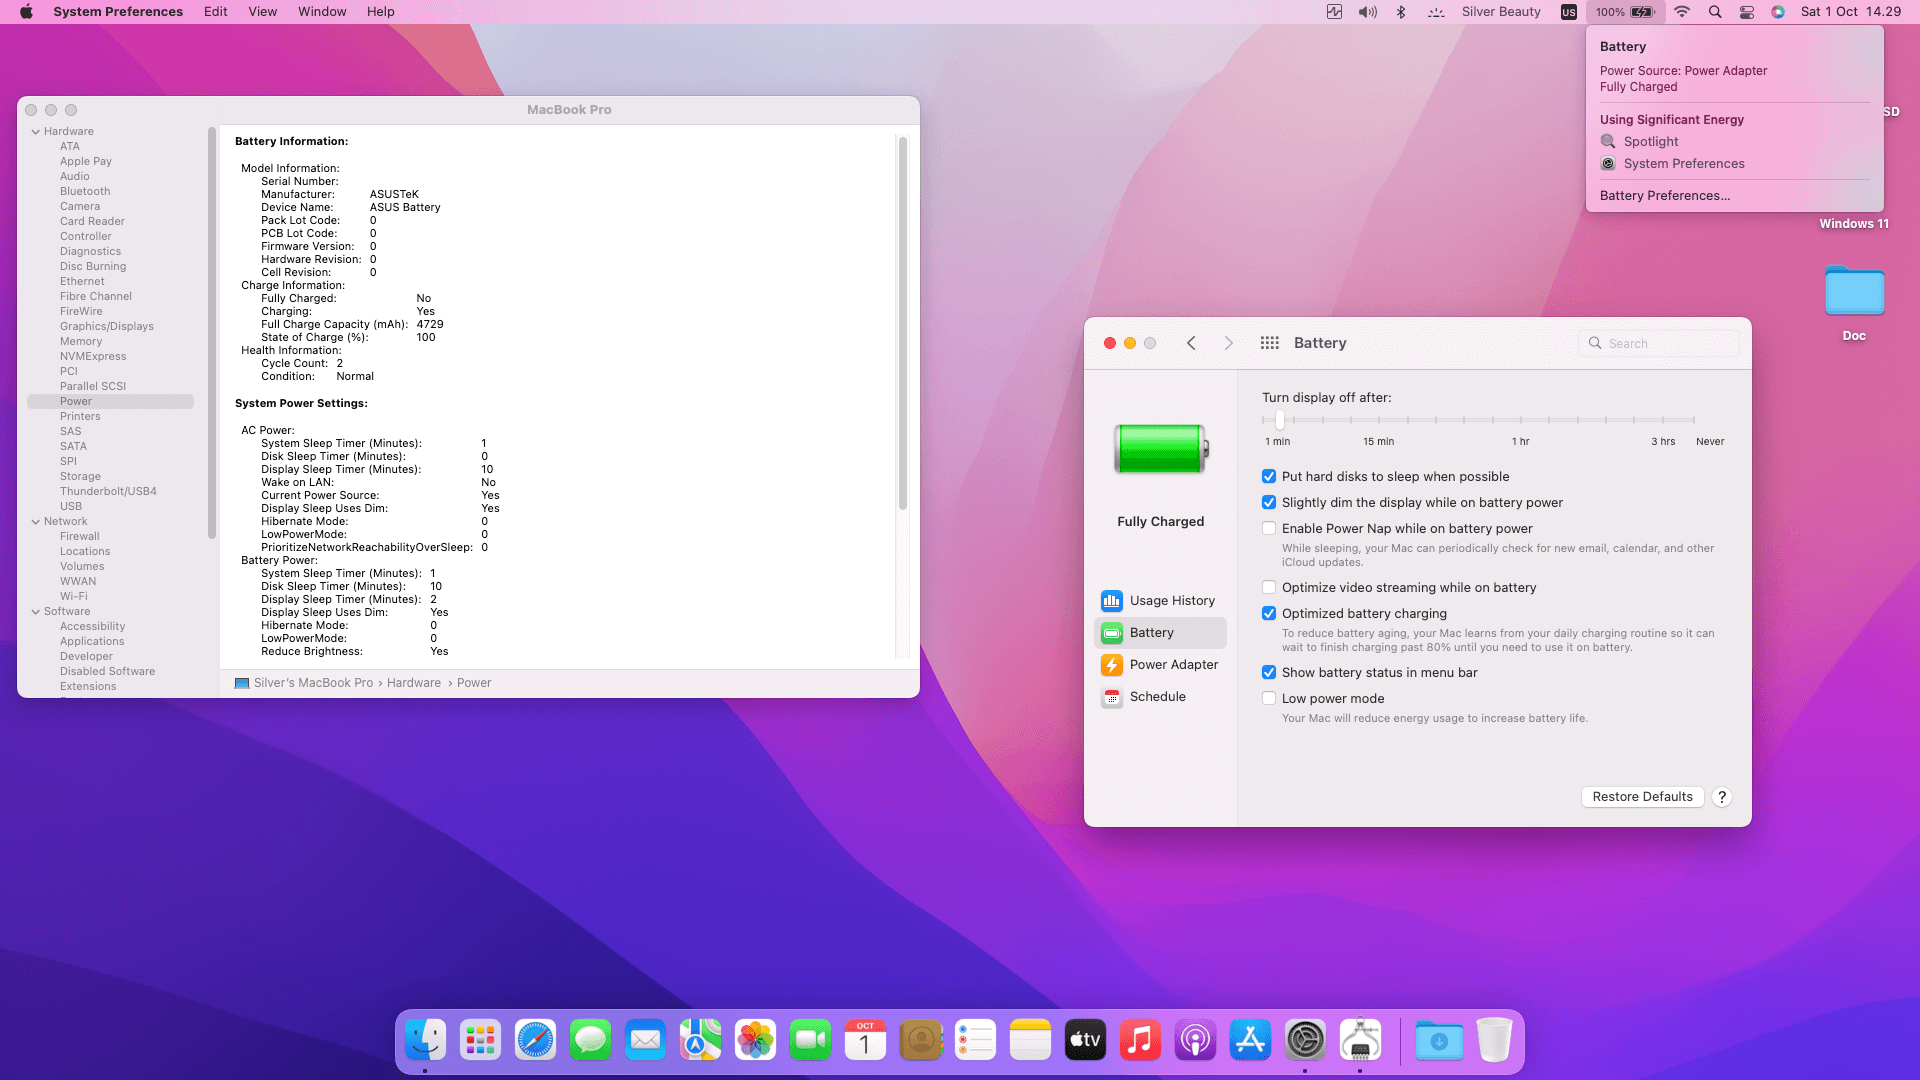Screen dimensions: 1920x1080
Task: Toggle Put hard disks to sleep checkbox
Action: click(x=1269, y=477)
